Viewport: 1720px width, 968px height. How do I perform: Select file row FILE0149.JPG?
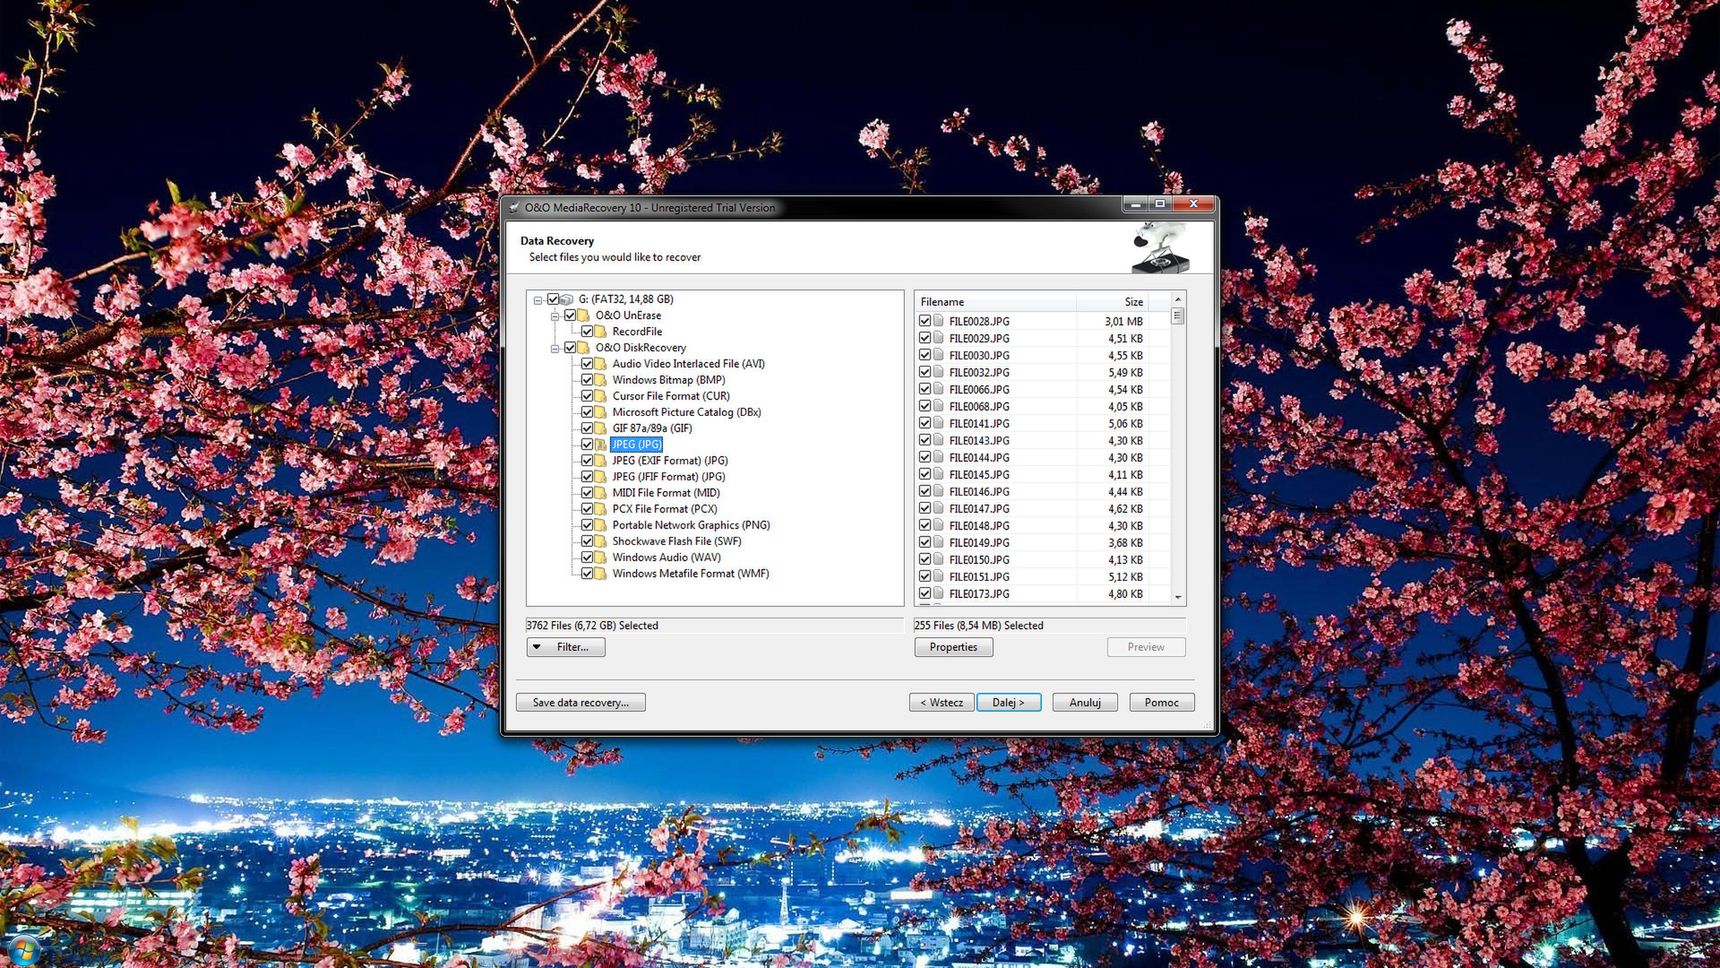click(x=1042, y=543)
